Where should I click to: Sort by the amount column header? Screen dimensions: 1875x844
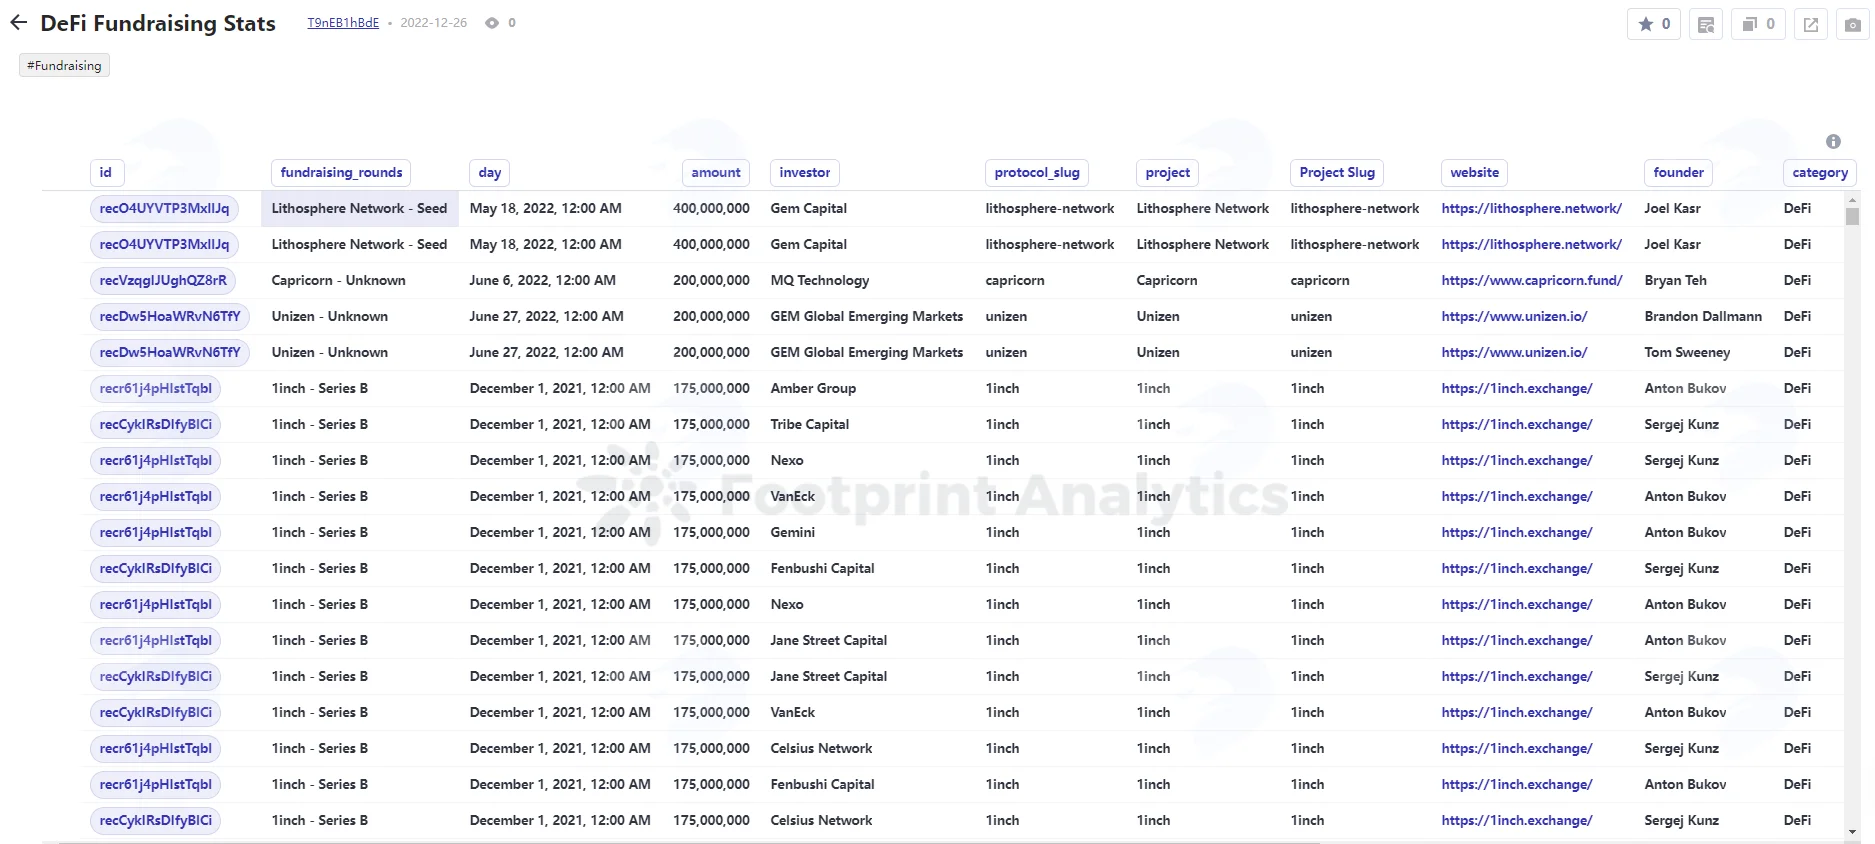(716, 173)
